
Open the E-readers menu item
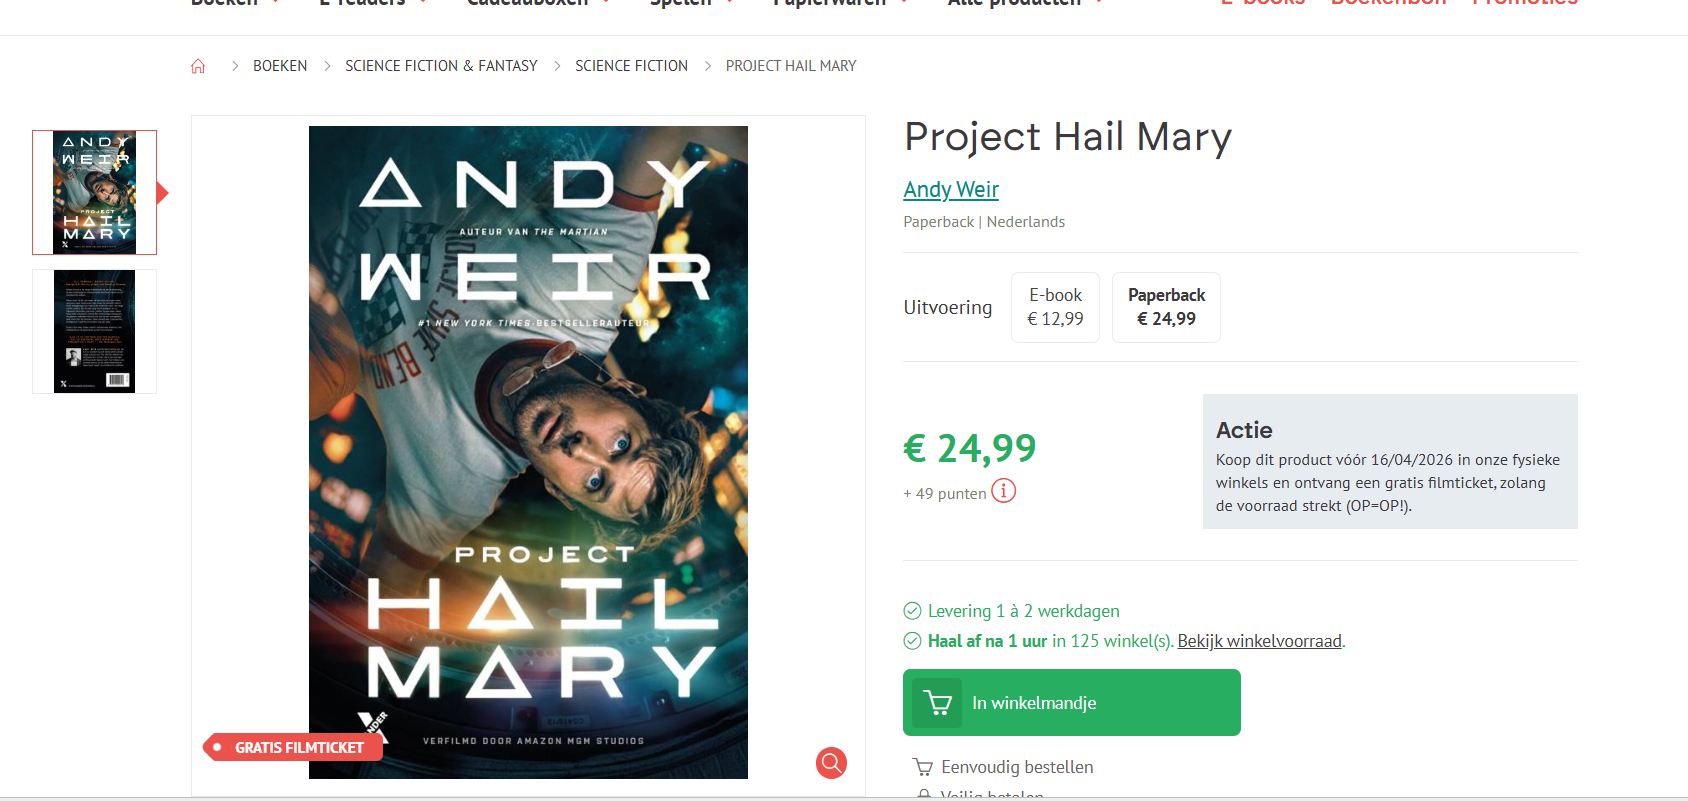pos(365,5)
